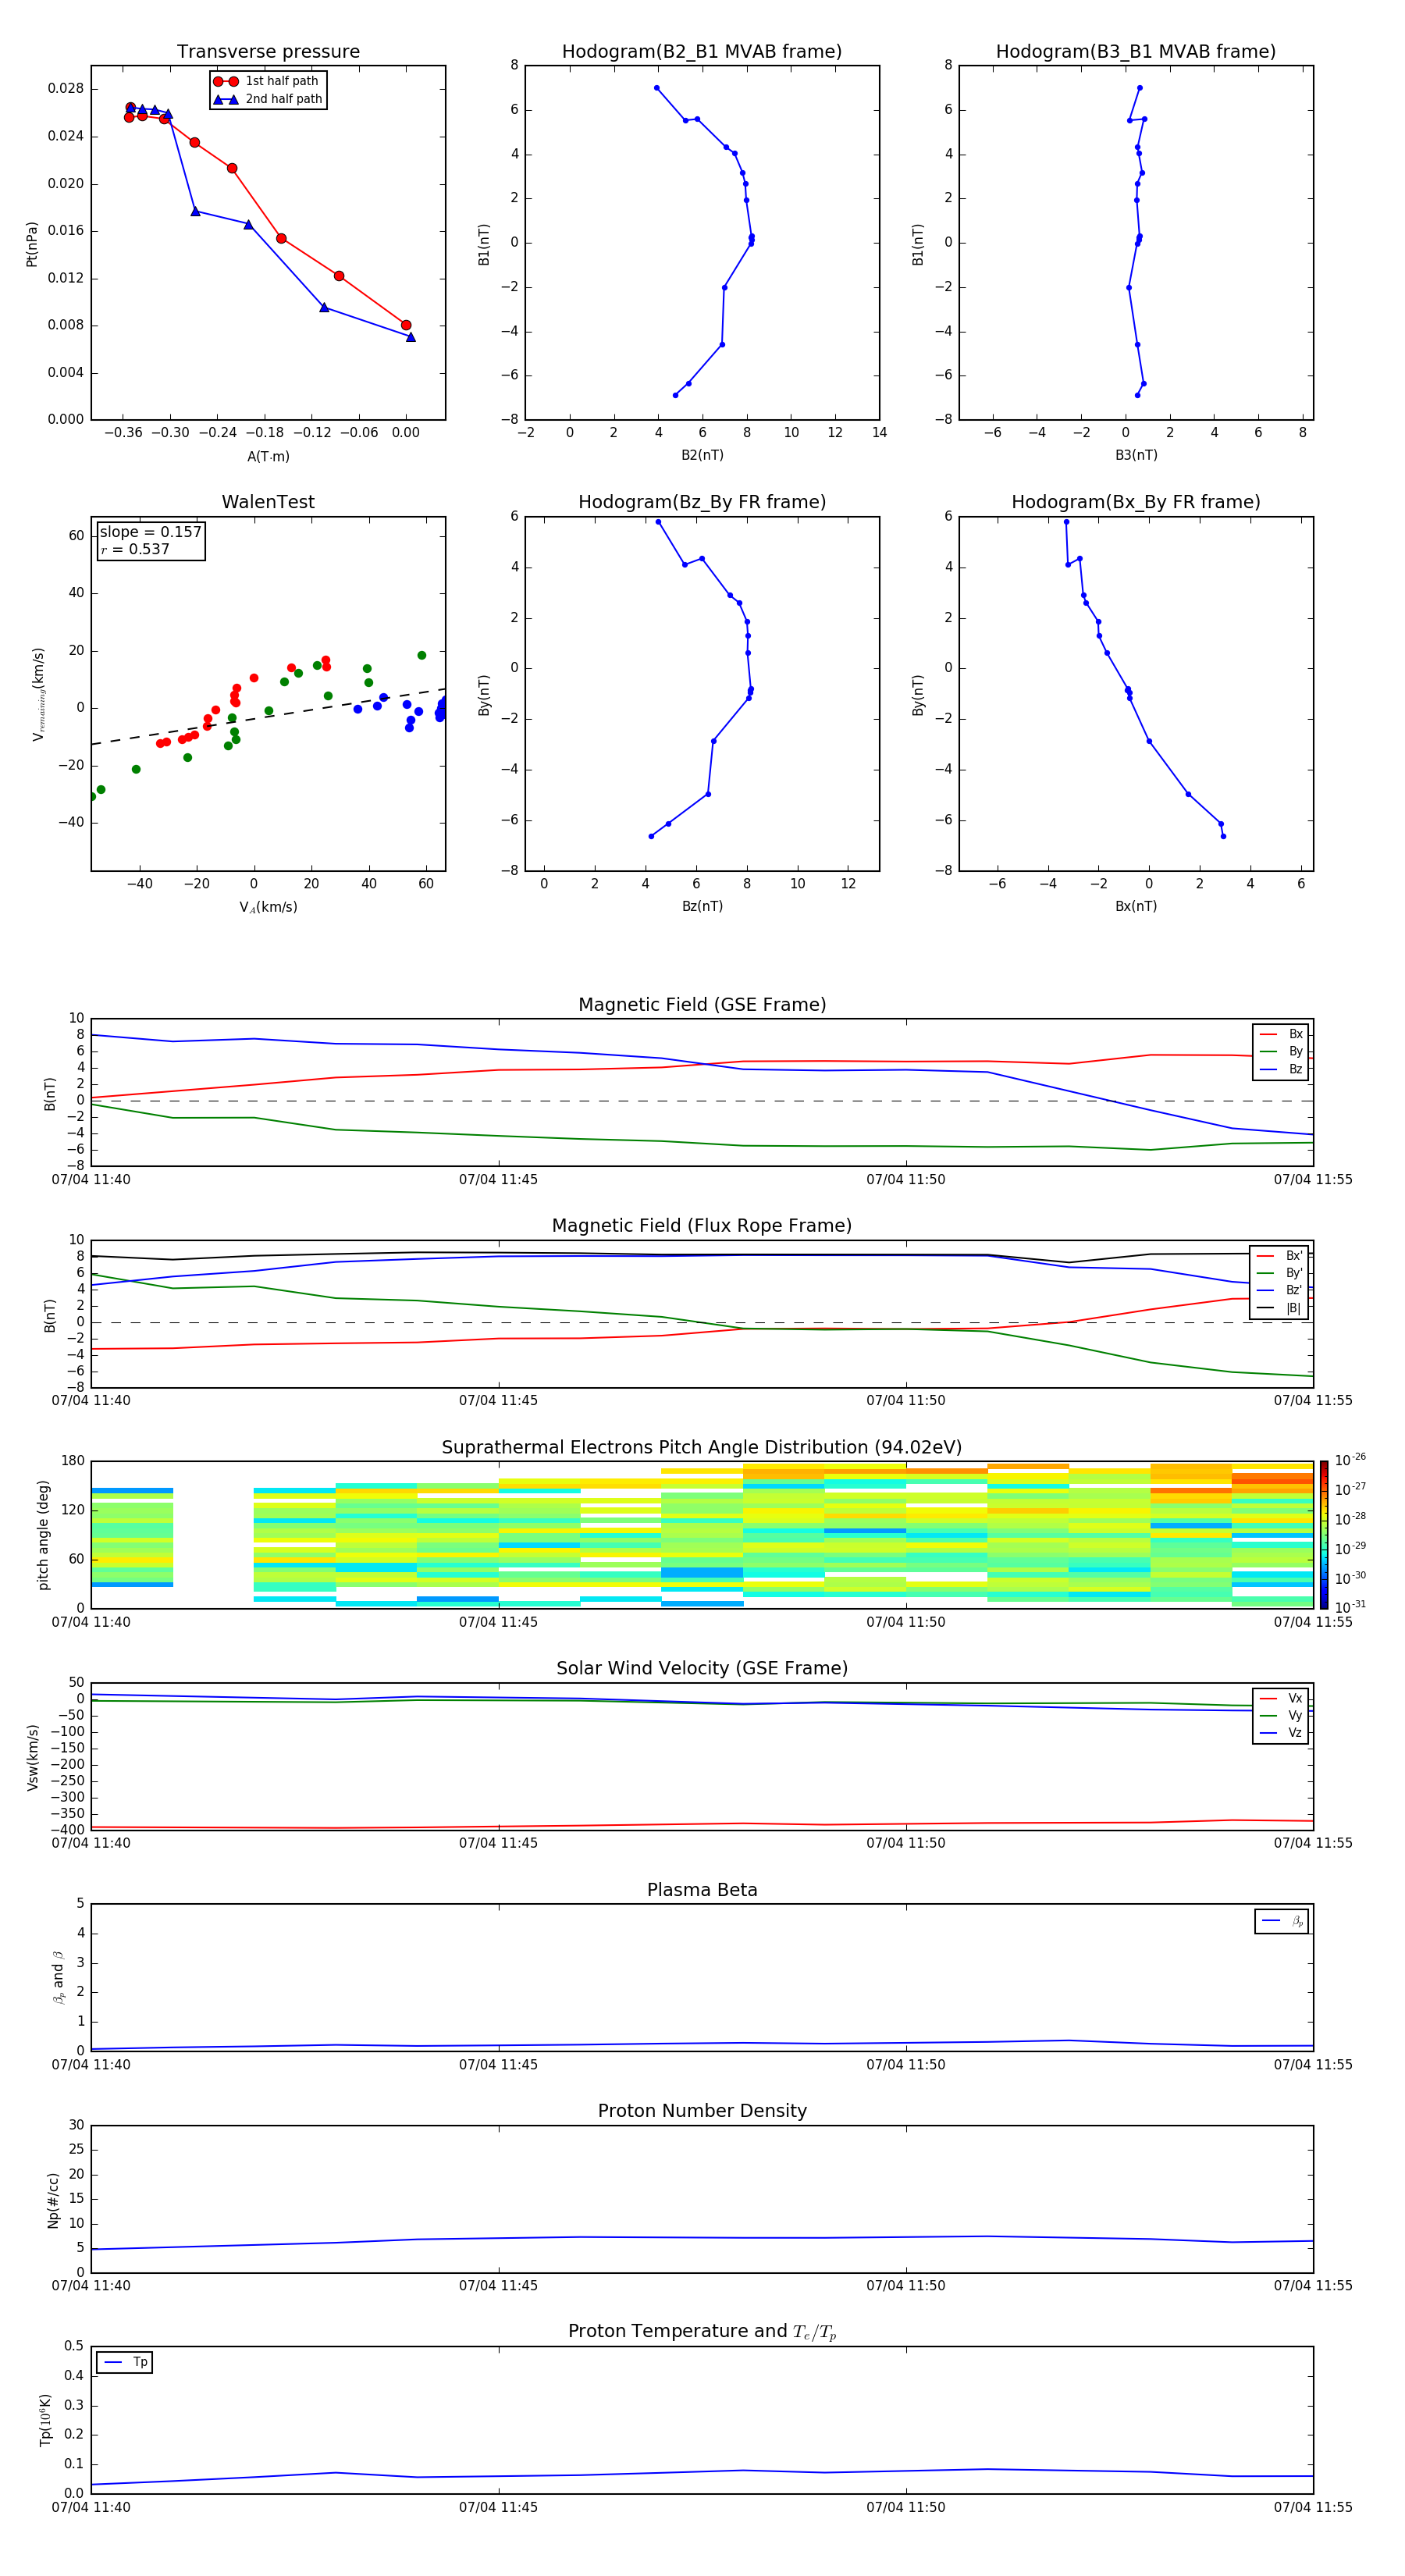Click the "Hodogram(Bz_By FR frame)" title

coord(702,502)
